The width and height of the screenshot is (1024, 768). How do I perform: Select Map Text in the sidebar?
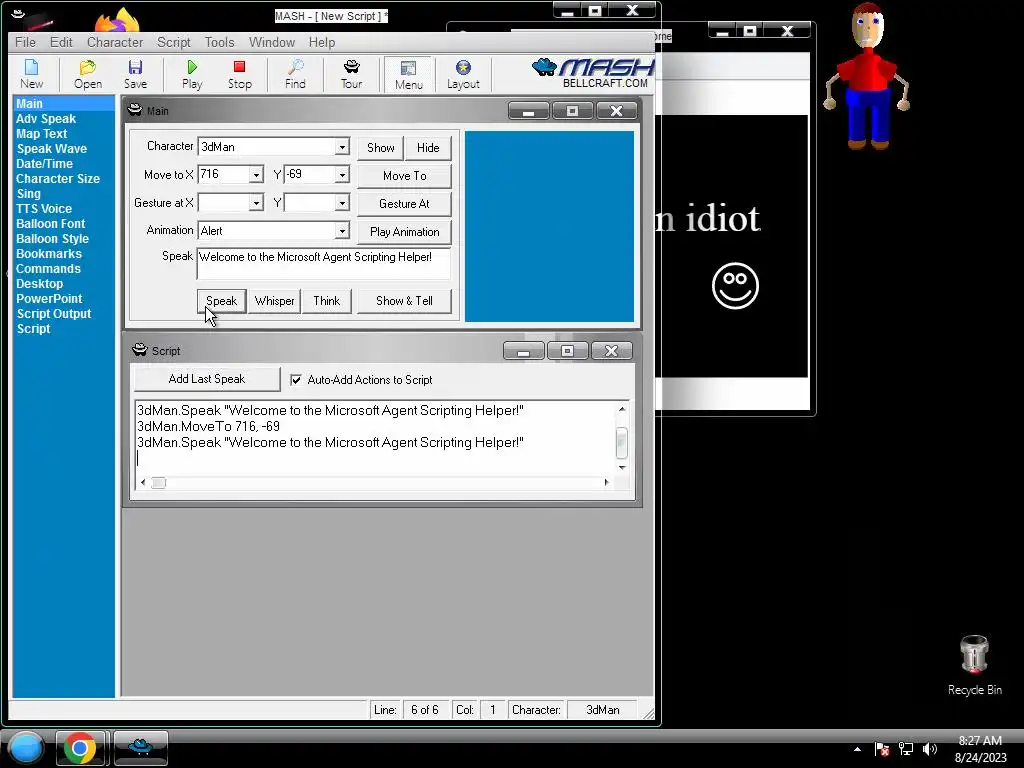pos(42,134)
